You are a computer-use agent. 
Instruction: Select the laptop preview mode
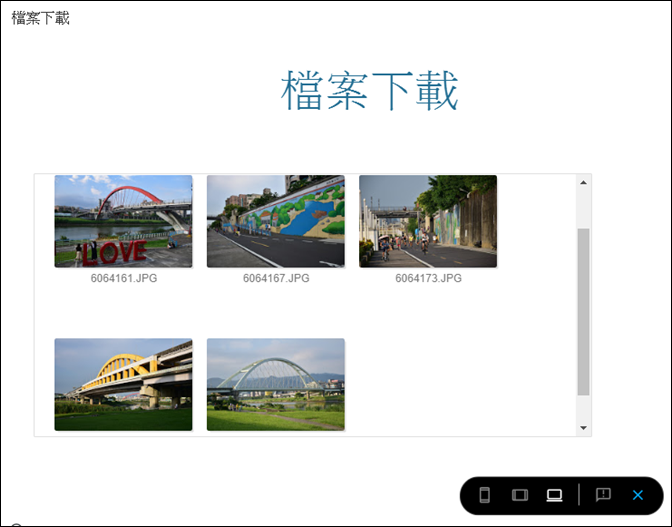click(x=554, y=495)
